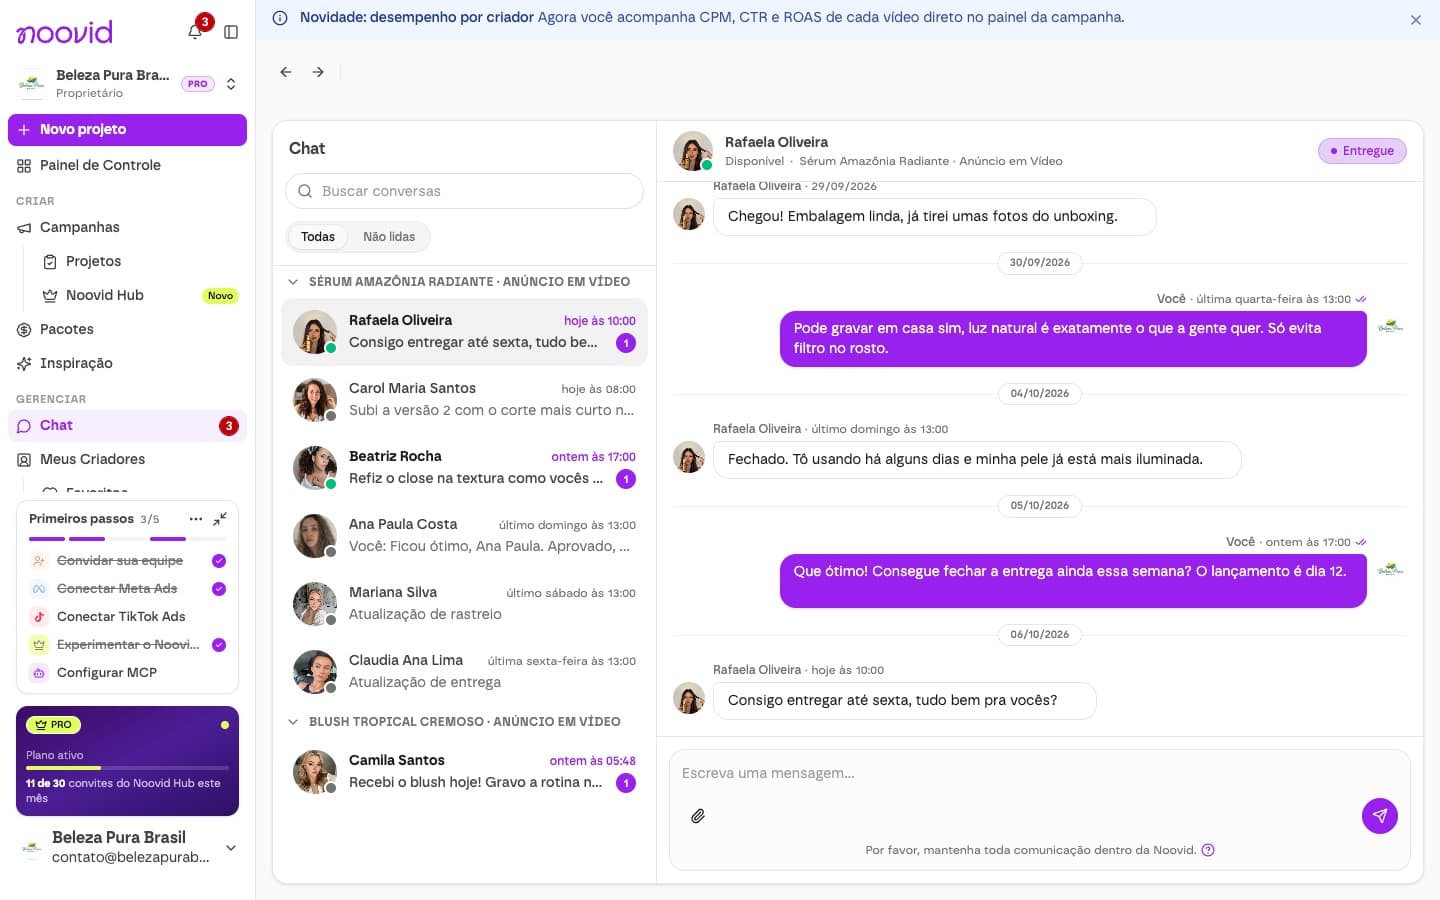Click the Noovid Hub invites progress bar
The height and width of the screenshot is (900, 1440).
127,768
